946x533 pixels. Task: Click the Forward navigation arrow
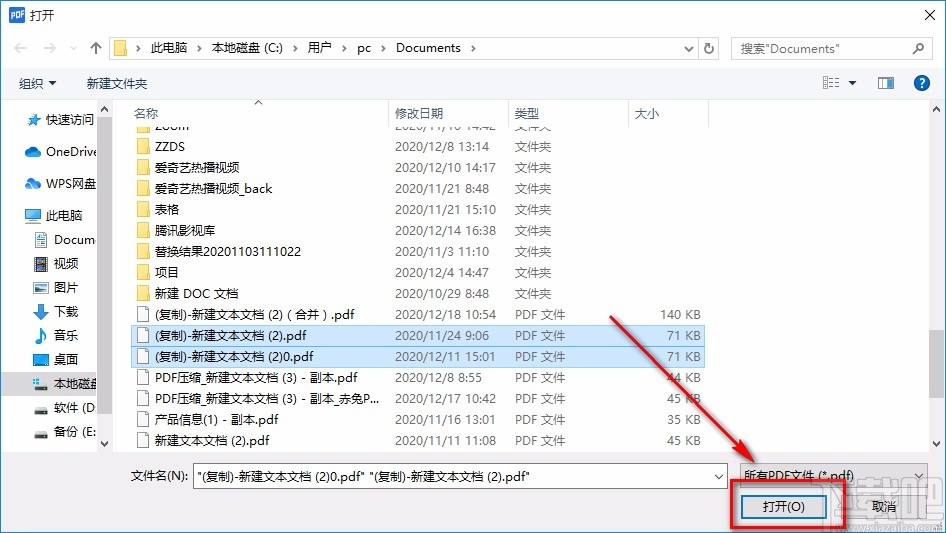click(49, 48)
